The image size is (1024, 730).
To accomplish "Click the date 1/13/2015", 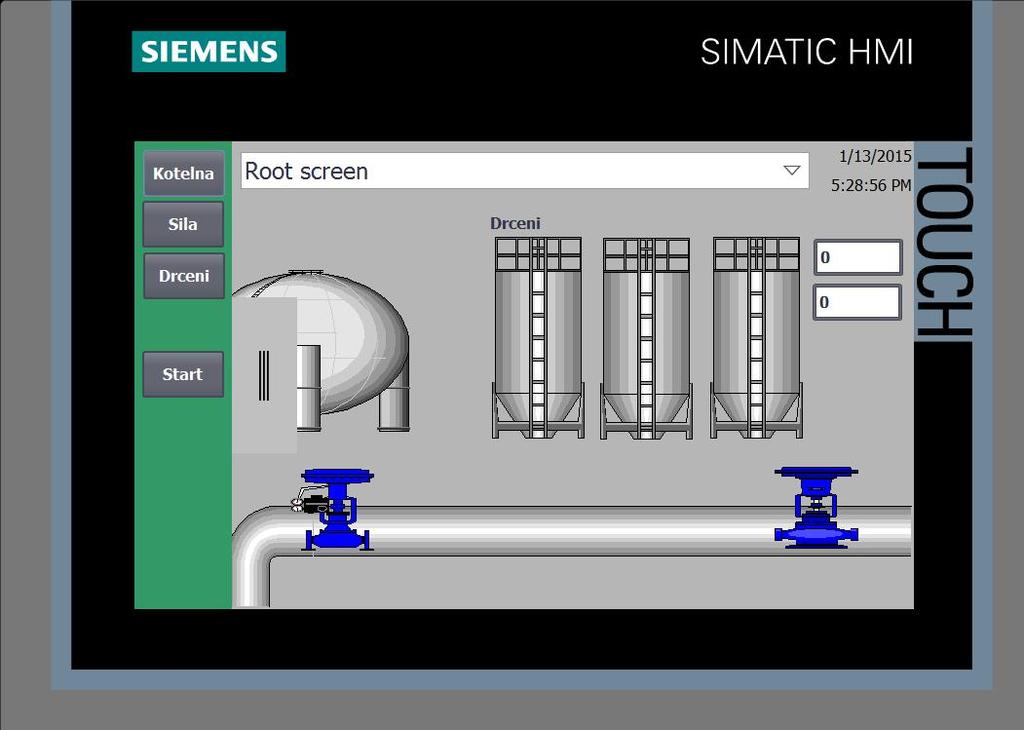I will 875,156.
